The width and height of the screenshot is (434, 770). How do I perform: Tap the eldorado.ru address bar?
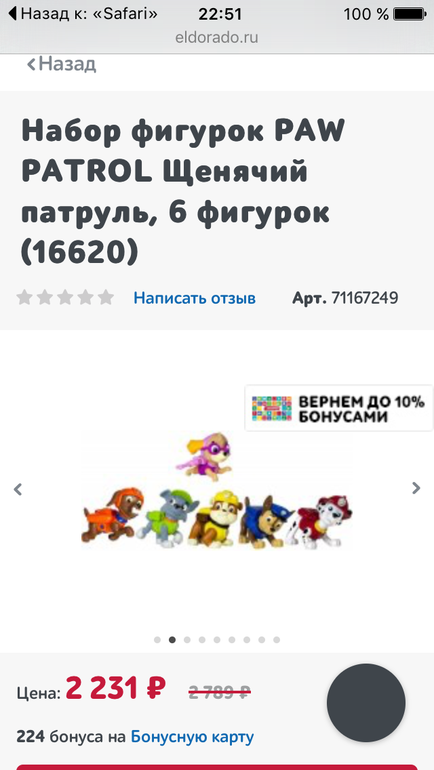pos(217,38)
